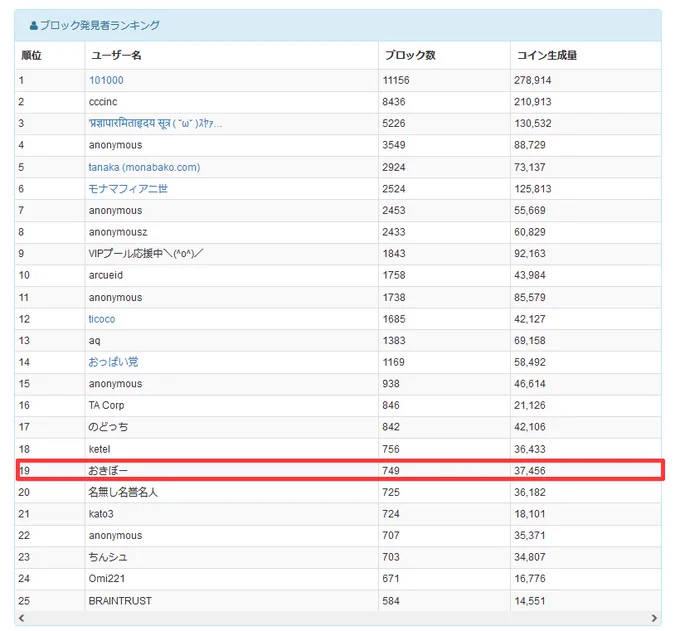Click the coin amount 18,101
The height and width of the screenshot is (631, 680).
[530, 514]
